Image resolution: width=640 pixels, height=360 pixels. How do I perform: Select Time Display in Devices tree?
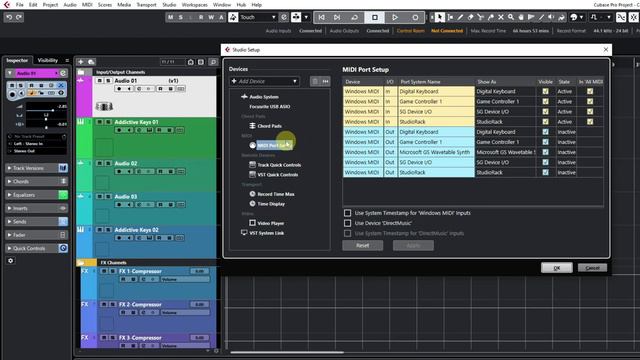pyautogui.click(x=271, y=204)
